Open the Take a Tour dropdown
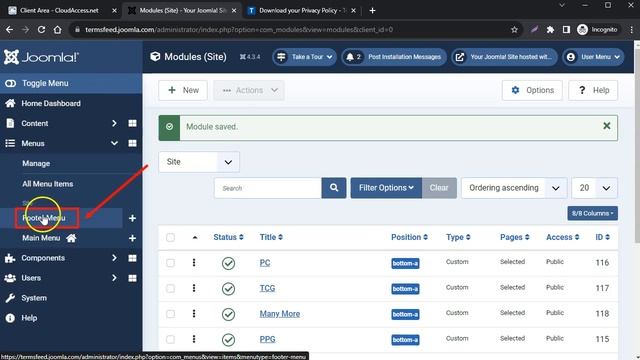This screenshot has height=360, width=640. (x=304, y=57)
